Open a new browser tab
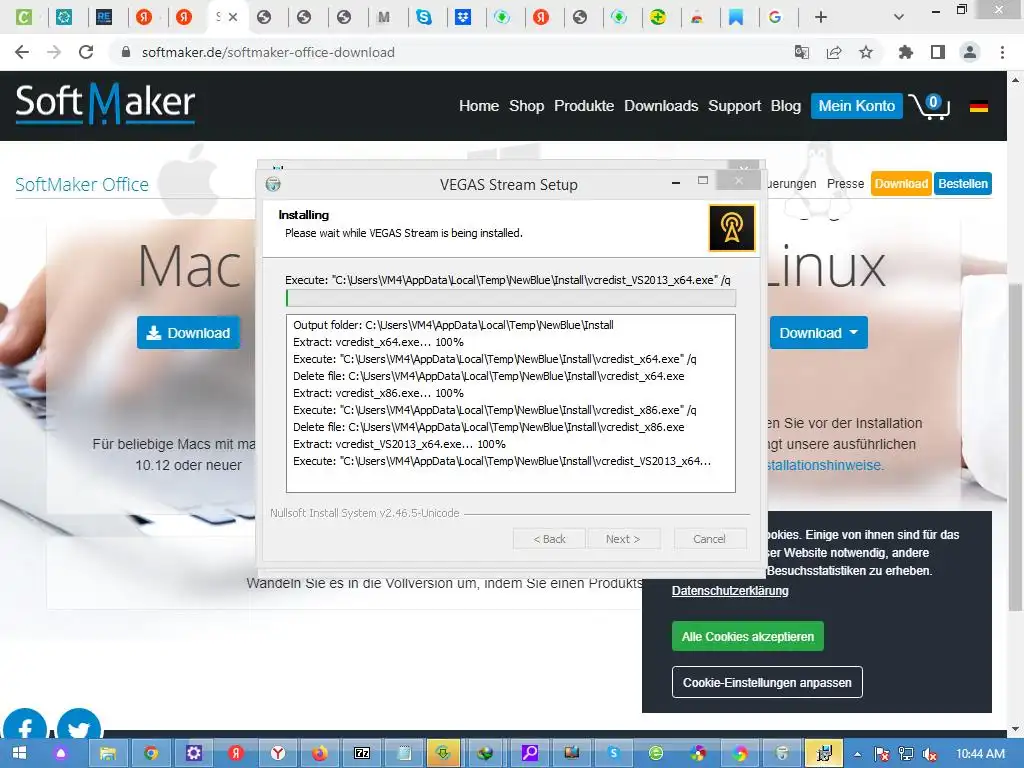 [821, 17]
